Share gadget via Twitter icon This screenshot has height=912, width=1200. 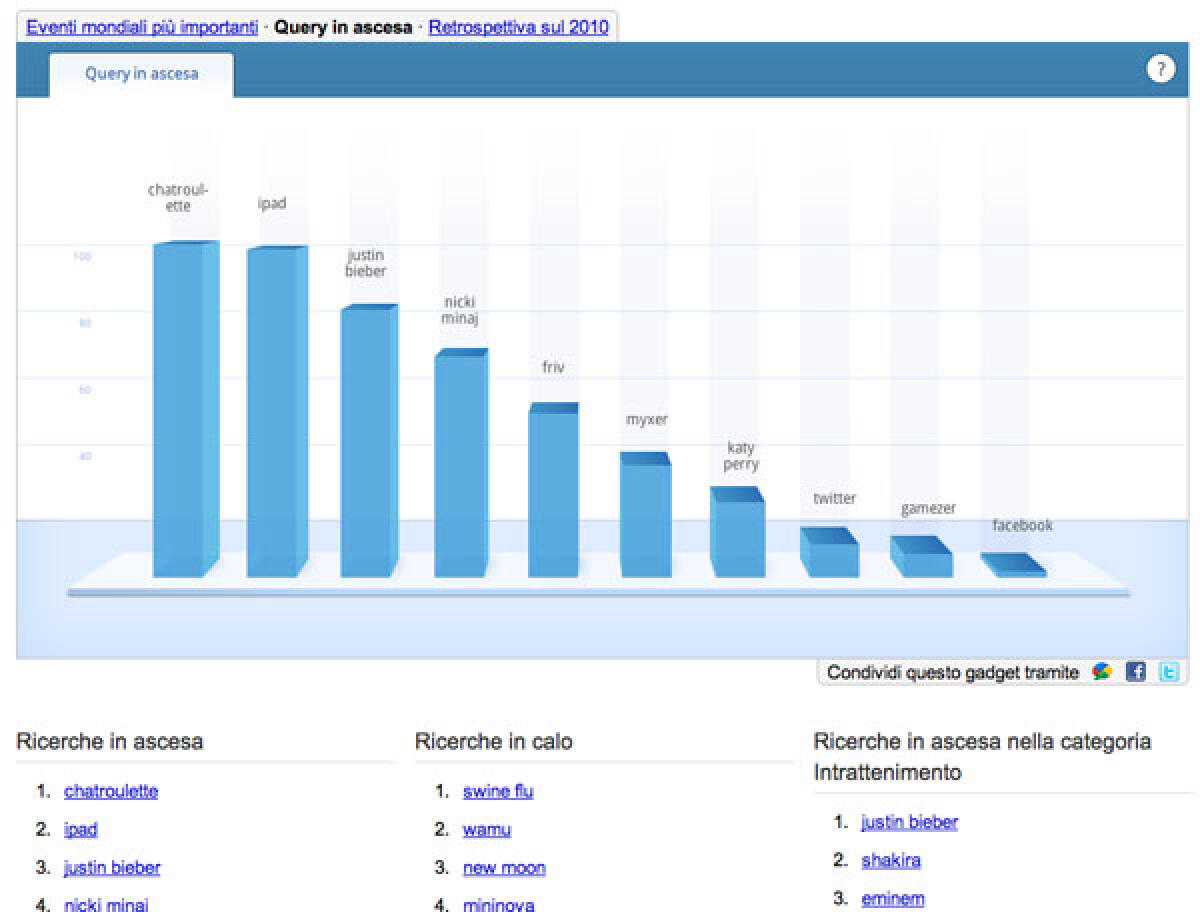1168,672
